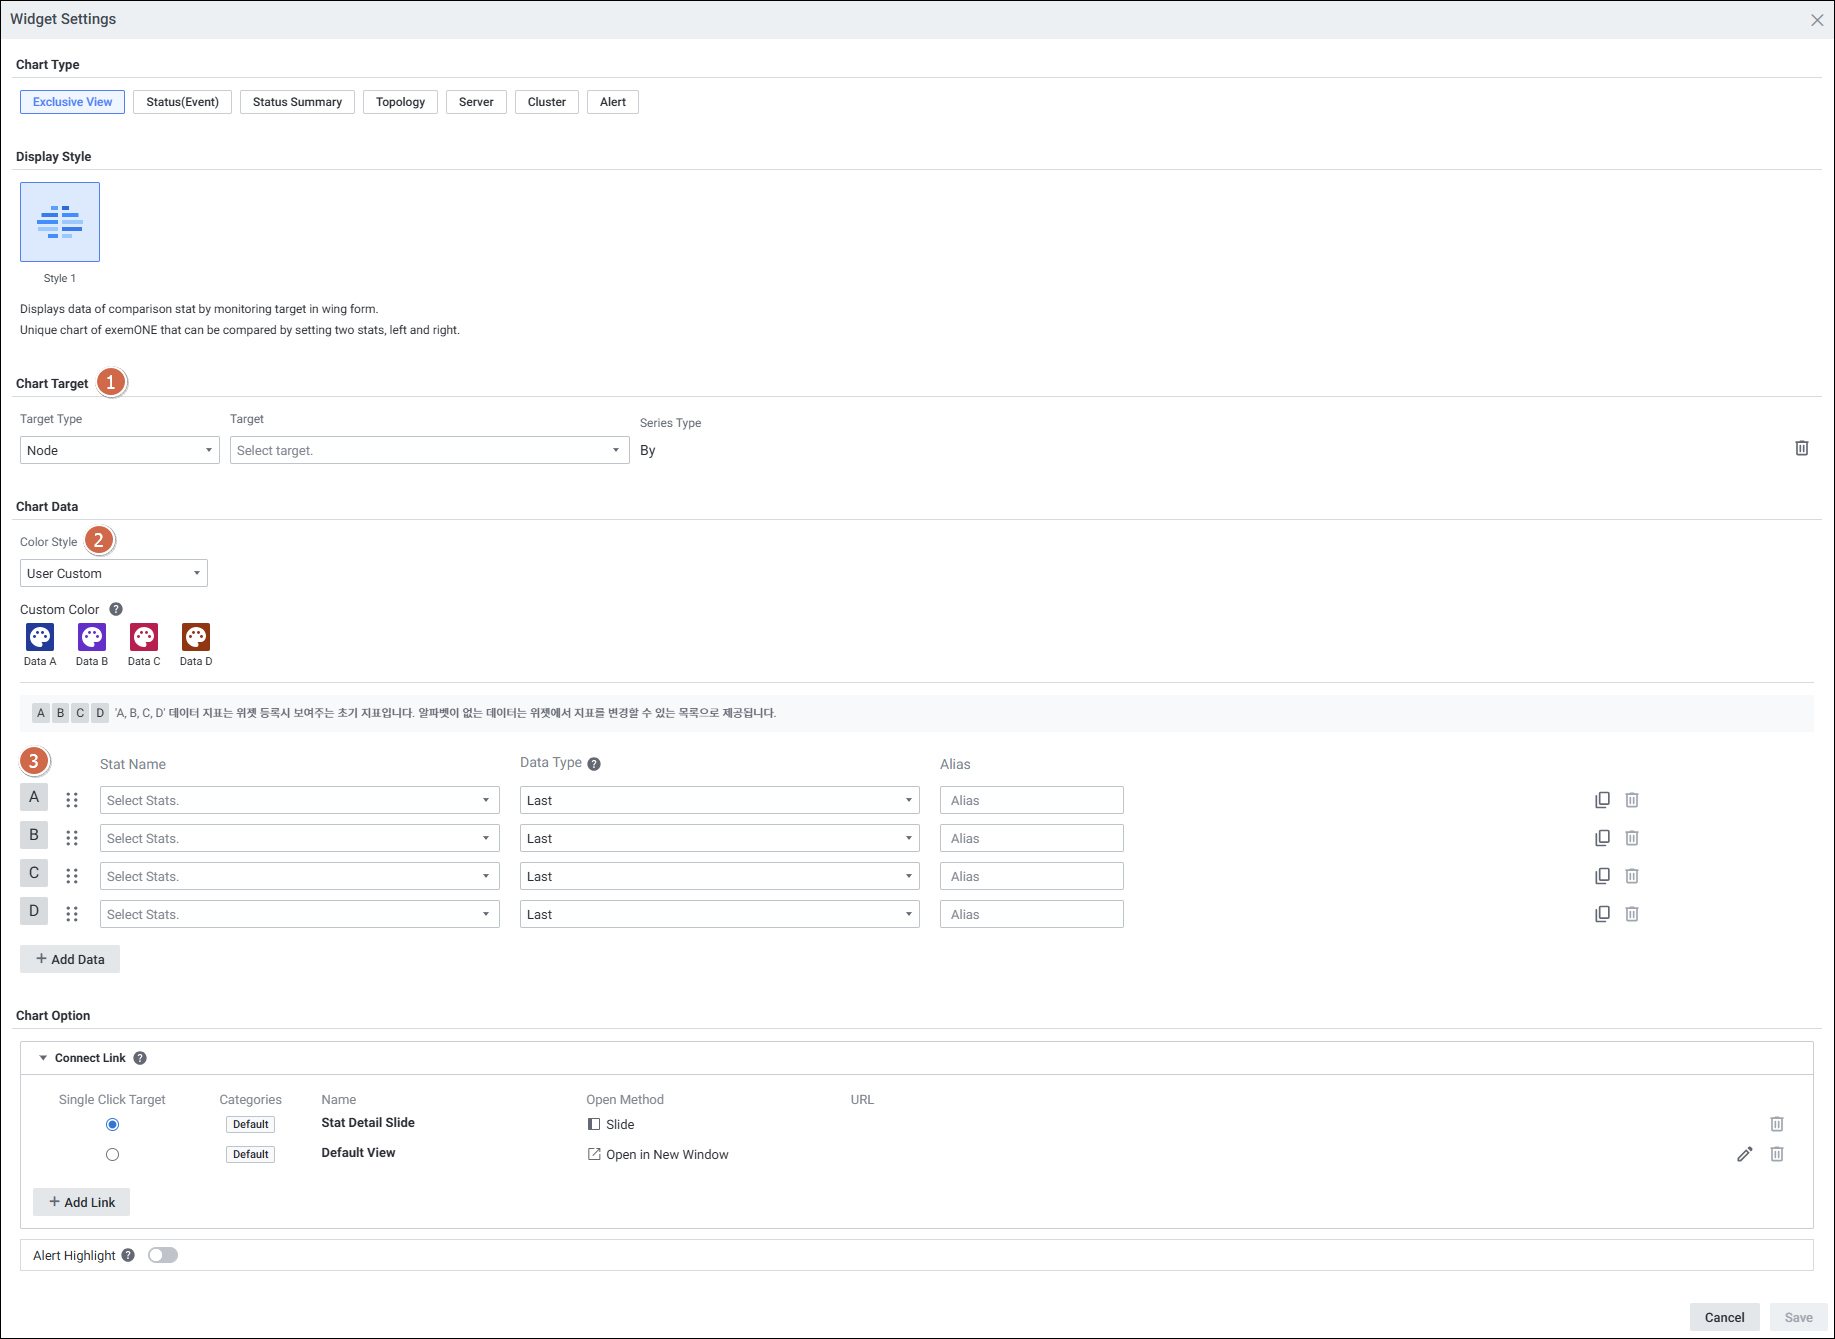The image size is (1835, 1339).
Task: Click the Chart Target row delete trash icon
Action: (x=1801, y=448)
